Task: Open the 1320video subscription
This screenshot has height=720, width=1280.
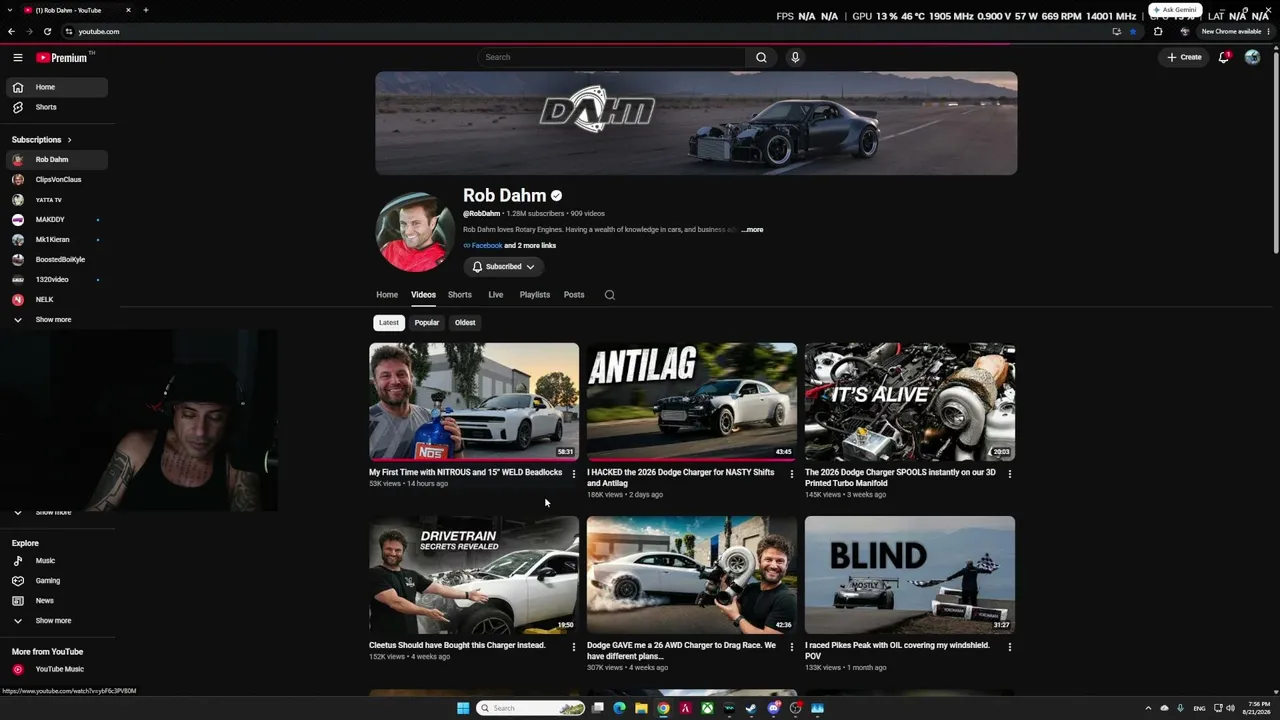Action: click(57, 280)
